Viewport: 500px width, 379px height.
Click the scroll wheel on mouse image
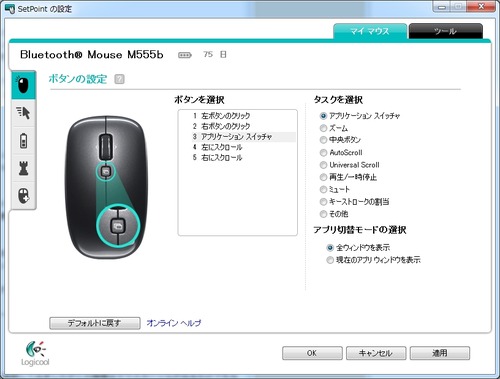point(106,147)
